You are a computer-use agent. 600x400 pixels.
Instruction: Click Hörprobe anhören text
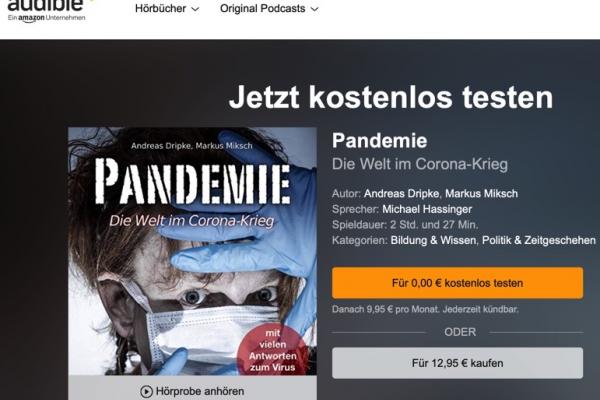(200, 392)
